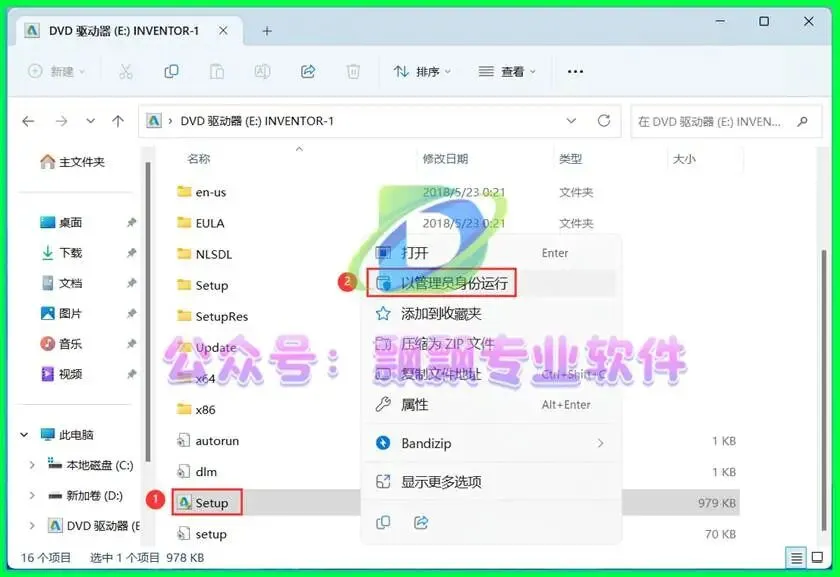Image resolution: width=840 pixels, height=577 pixels.
Task: Switch to details view in status bar
Action: (x=796, y=558)
